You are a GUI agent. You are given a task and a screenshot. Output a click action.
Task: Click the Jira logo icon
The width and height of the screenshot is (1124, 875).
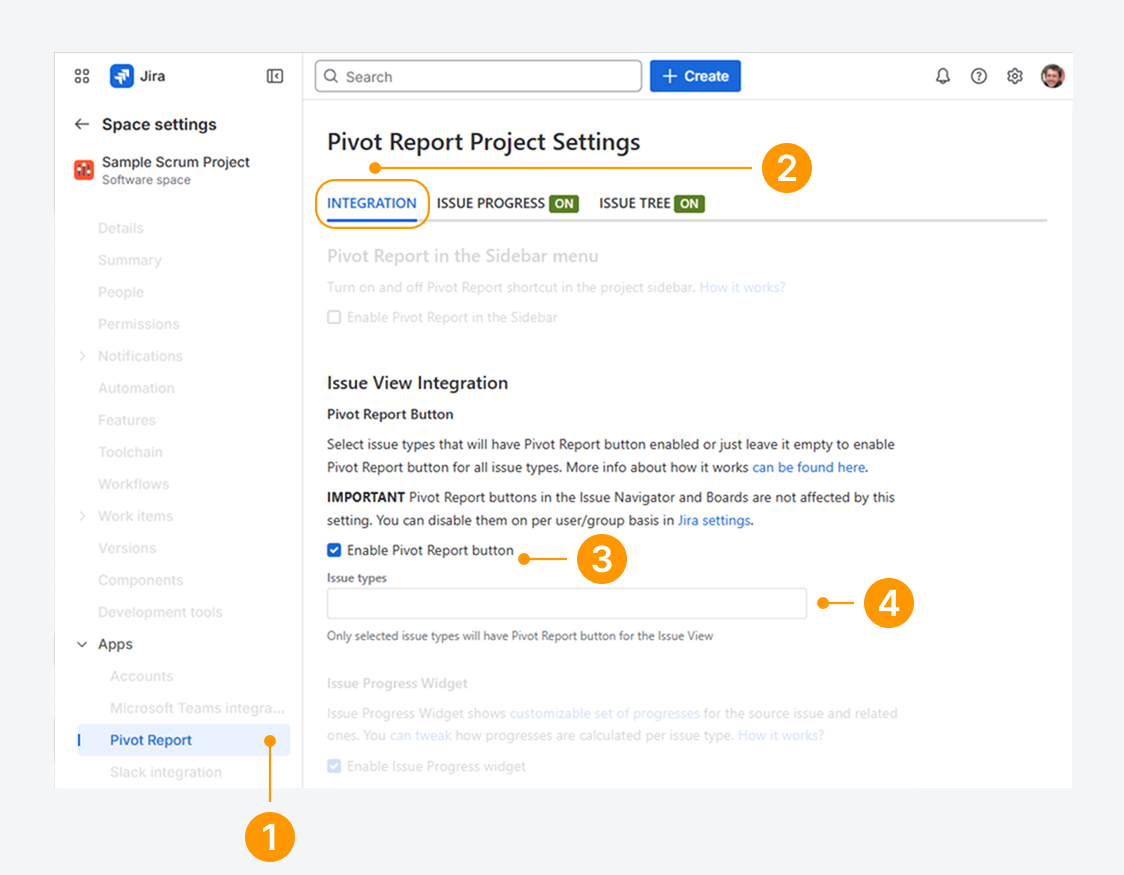click(121, 76)
